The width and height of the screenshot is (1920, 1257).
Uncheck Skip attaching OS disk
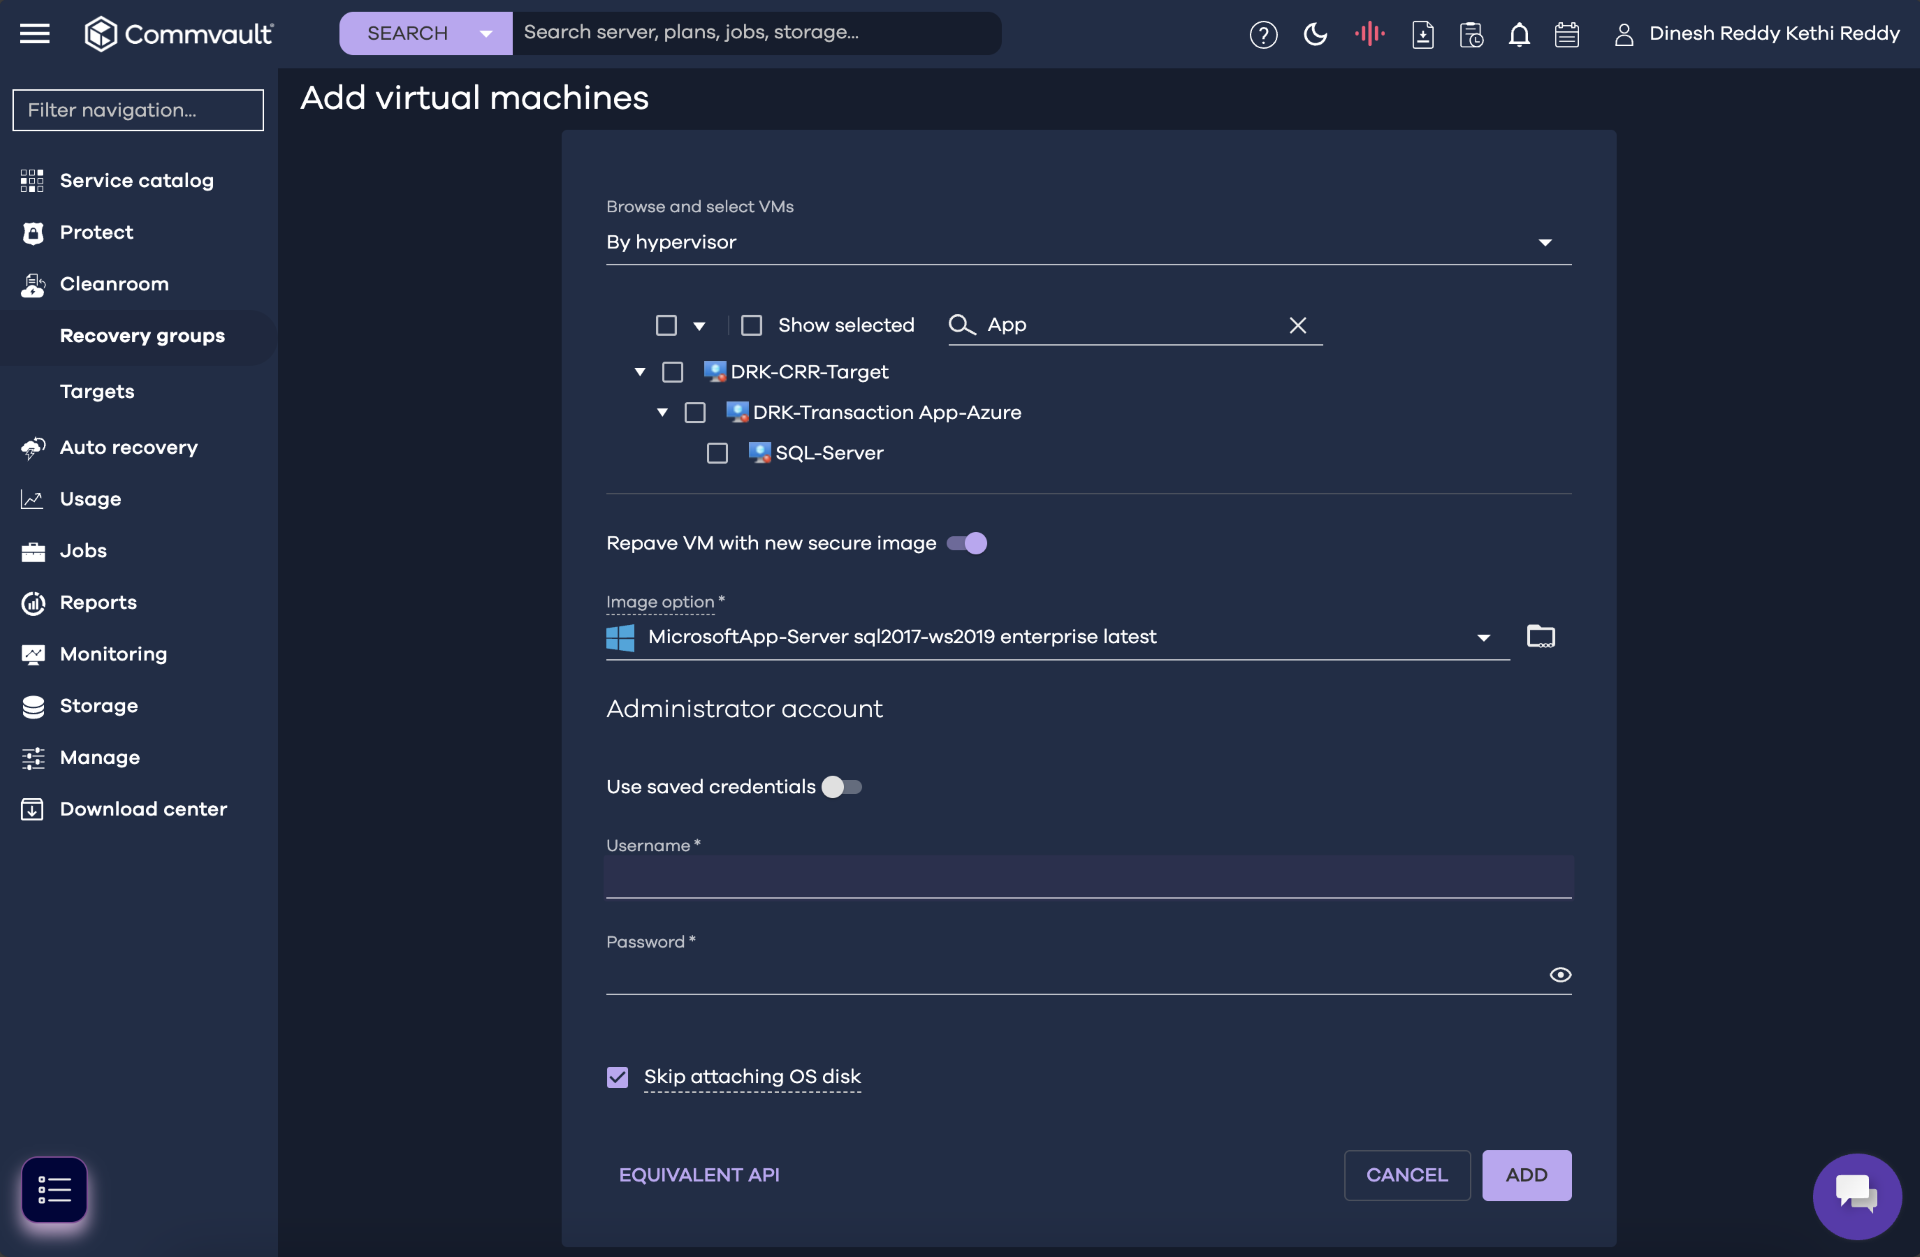point(617,1077)
